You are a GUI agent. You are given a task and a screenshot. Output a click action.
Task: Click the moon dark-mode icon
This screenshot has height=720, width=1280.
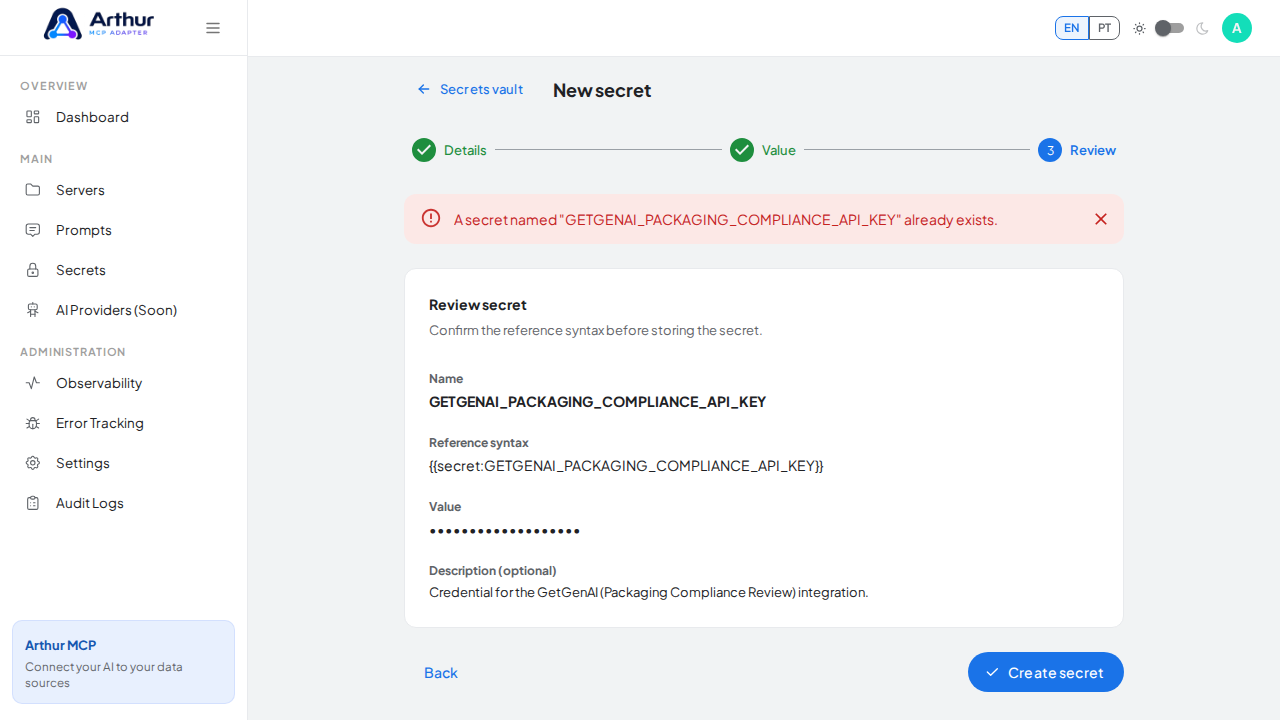pos(1202,28)
